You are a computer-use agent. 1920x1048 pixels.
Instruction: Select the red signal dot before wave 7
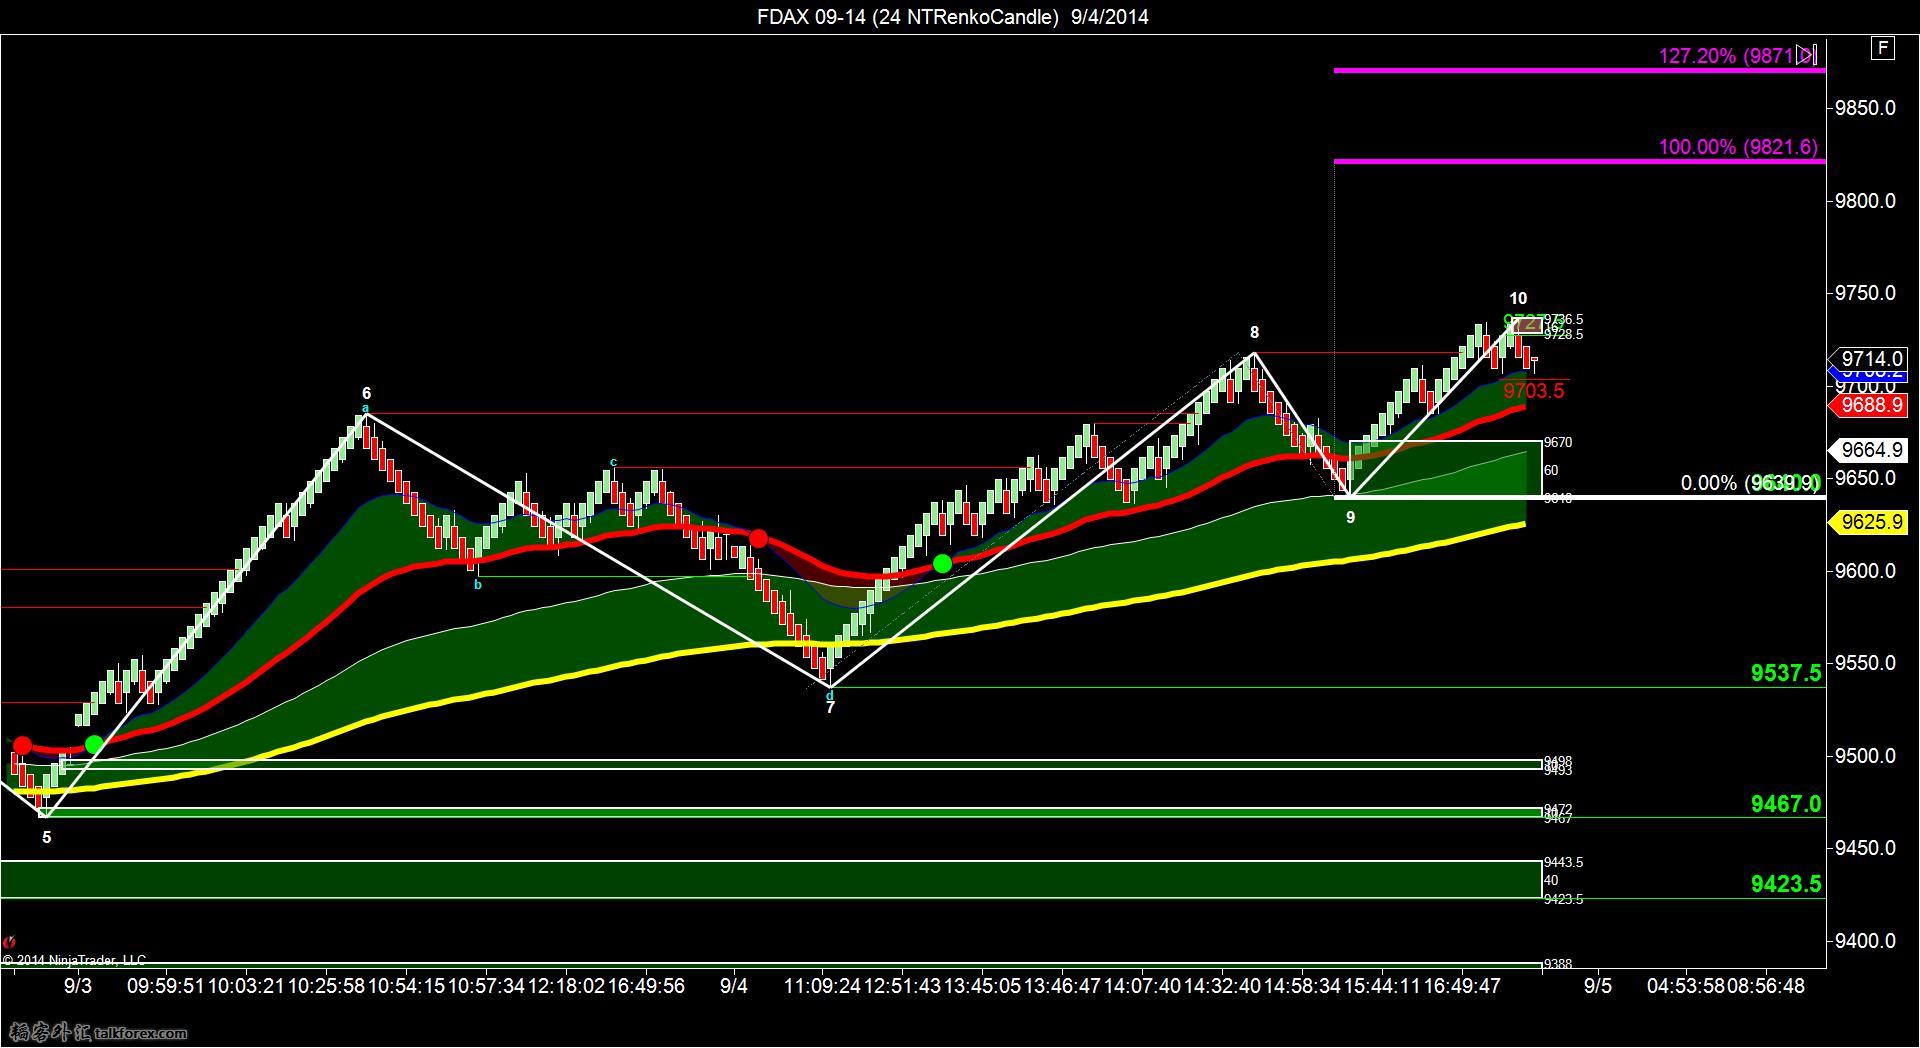pos(758,539)
